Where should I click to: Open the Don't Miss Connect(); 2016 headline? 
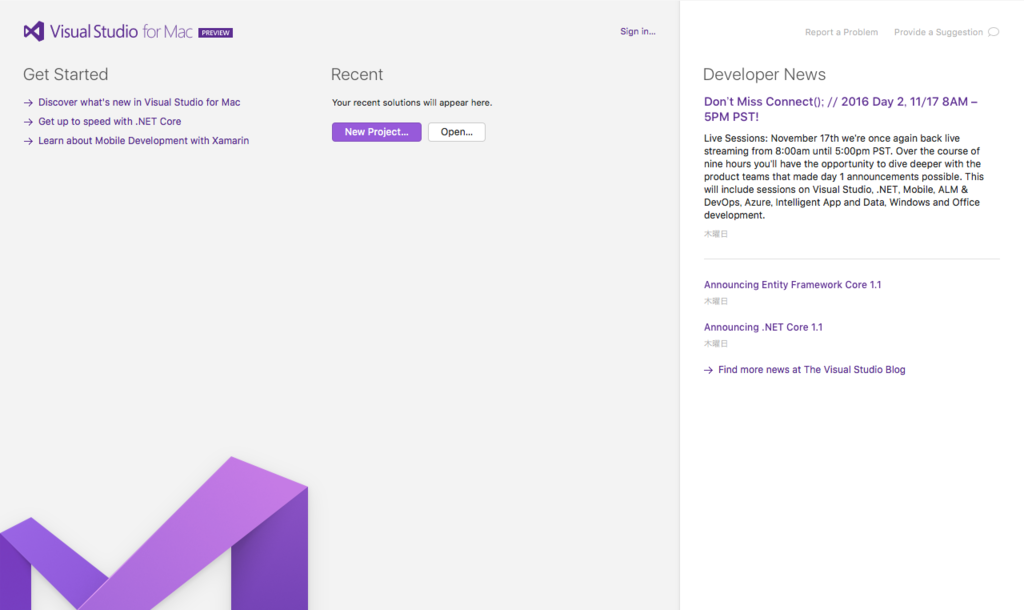840,109
